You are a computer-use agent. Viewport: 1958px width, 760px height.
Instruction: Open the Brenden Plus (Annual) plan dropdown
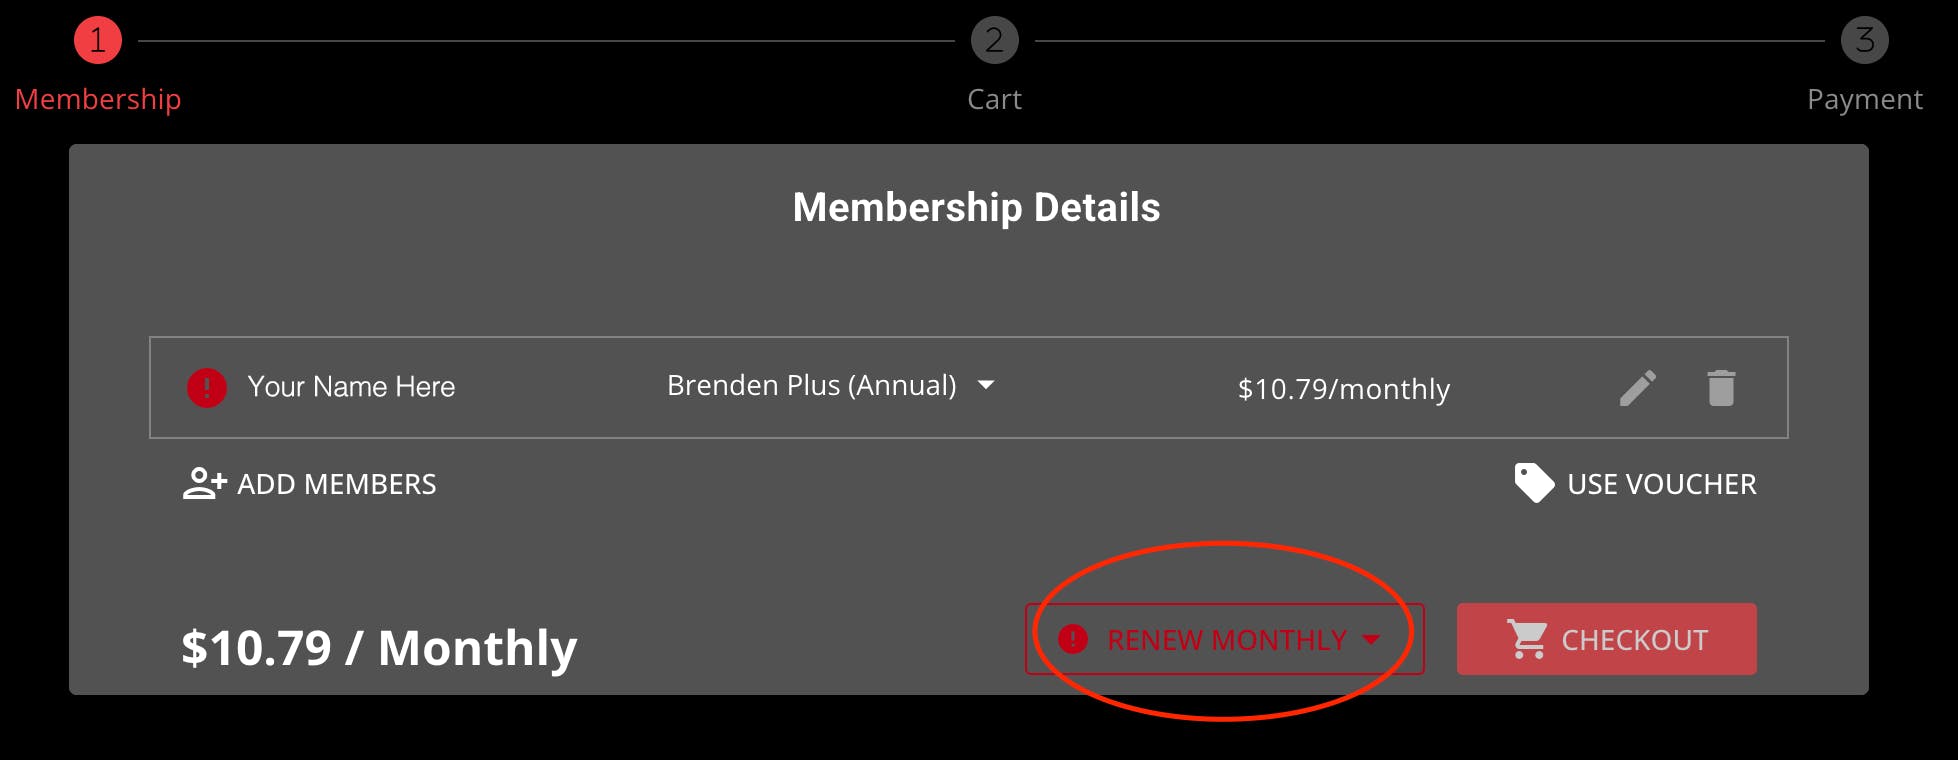point(811,386)
